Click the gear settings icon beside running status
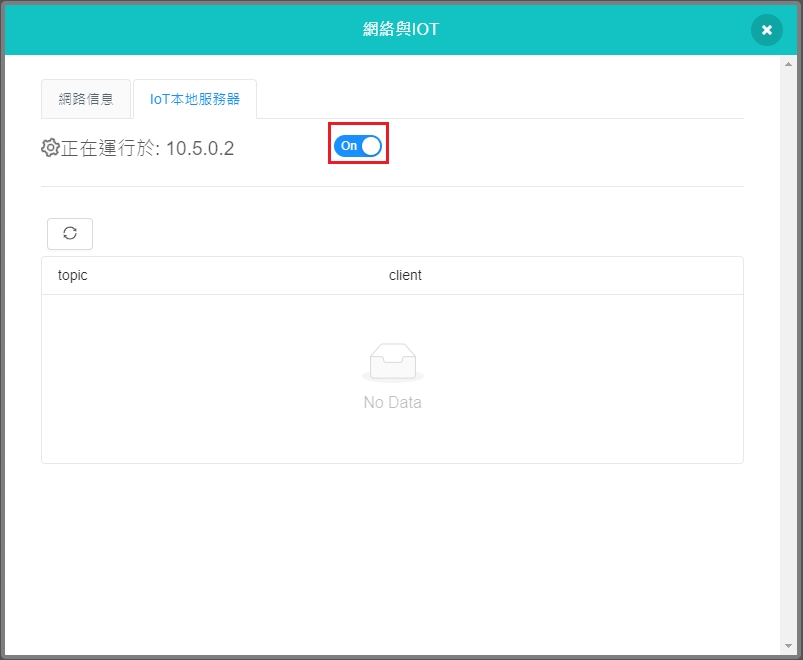 pyautogui.click(x=50, y=148)
